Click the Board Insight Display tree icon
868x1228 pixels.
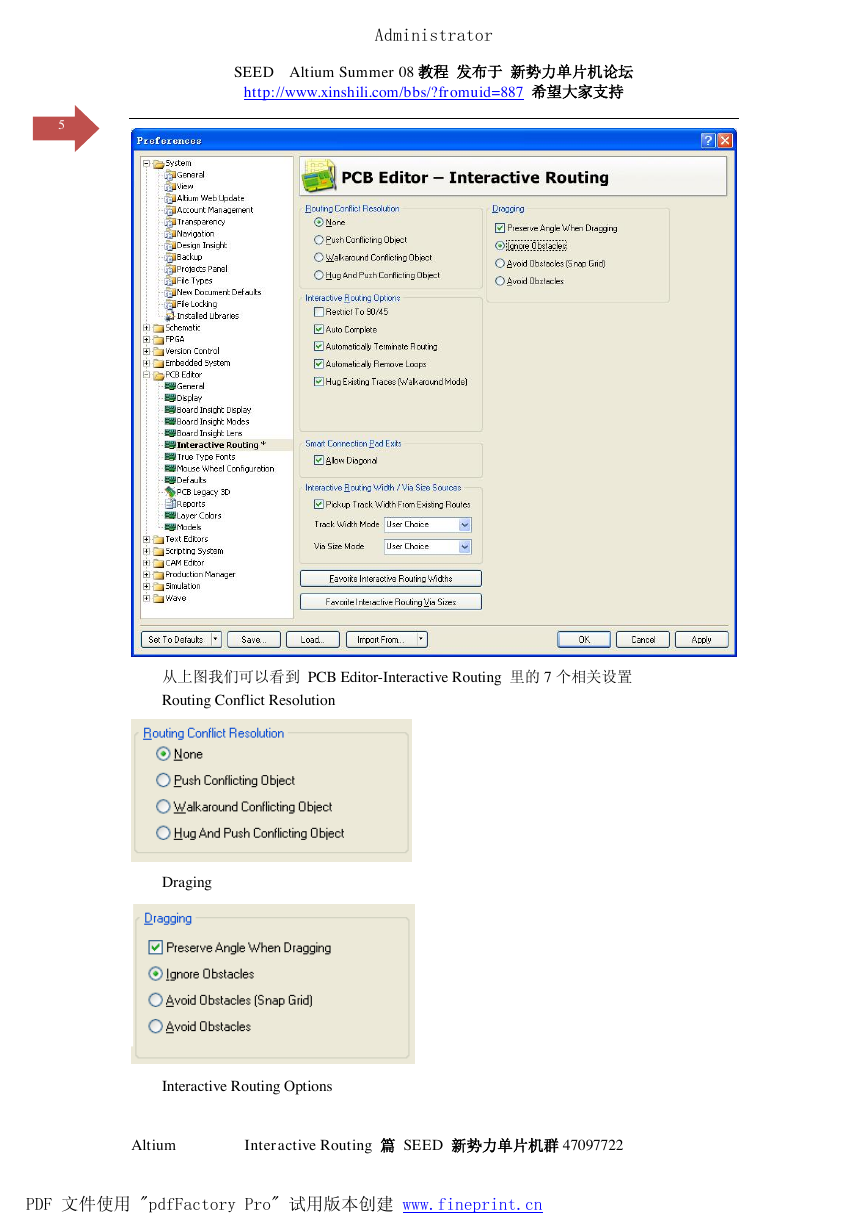coord(170,410)
